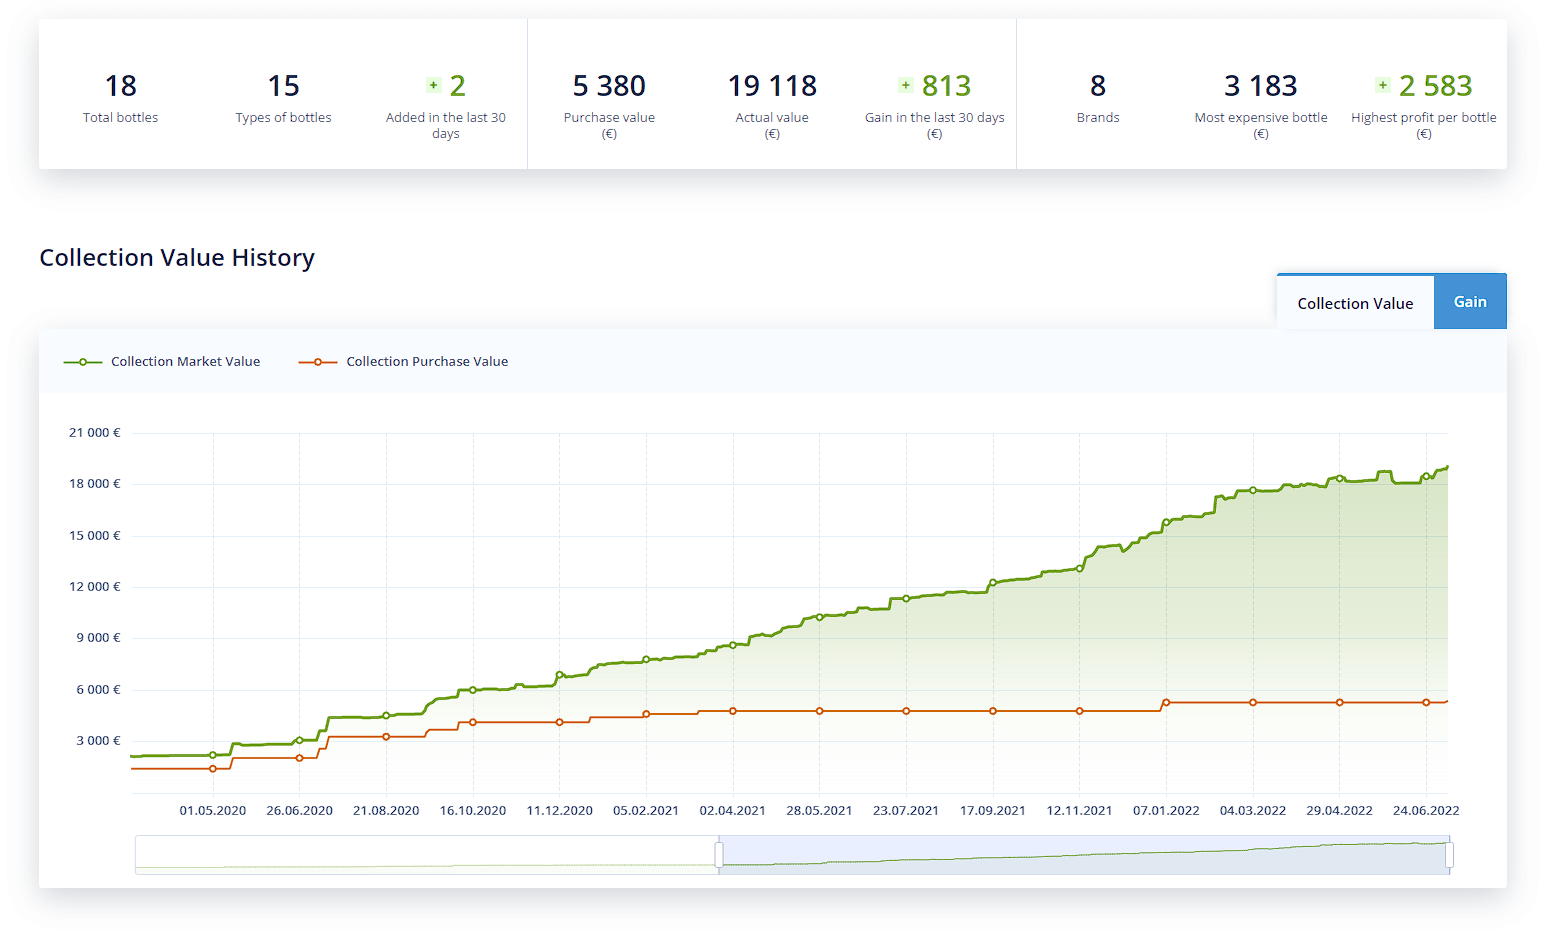
Task: Click market value marker at 24.06.2022
Action: coord(1427,476)
